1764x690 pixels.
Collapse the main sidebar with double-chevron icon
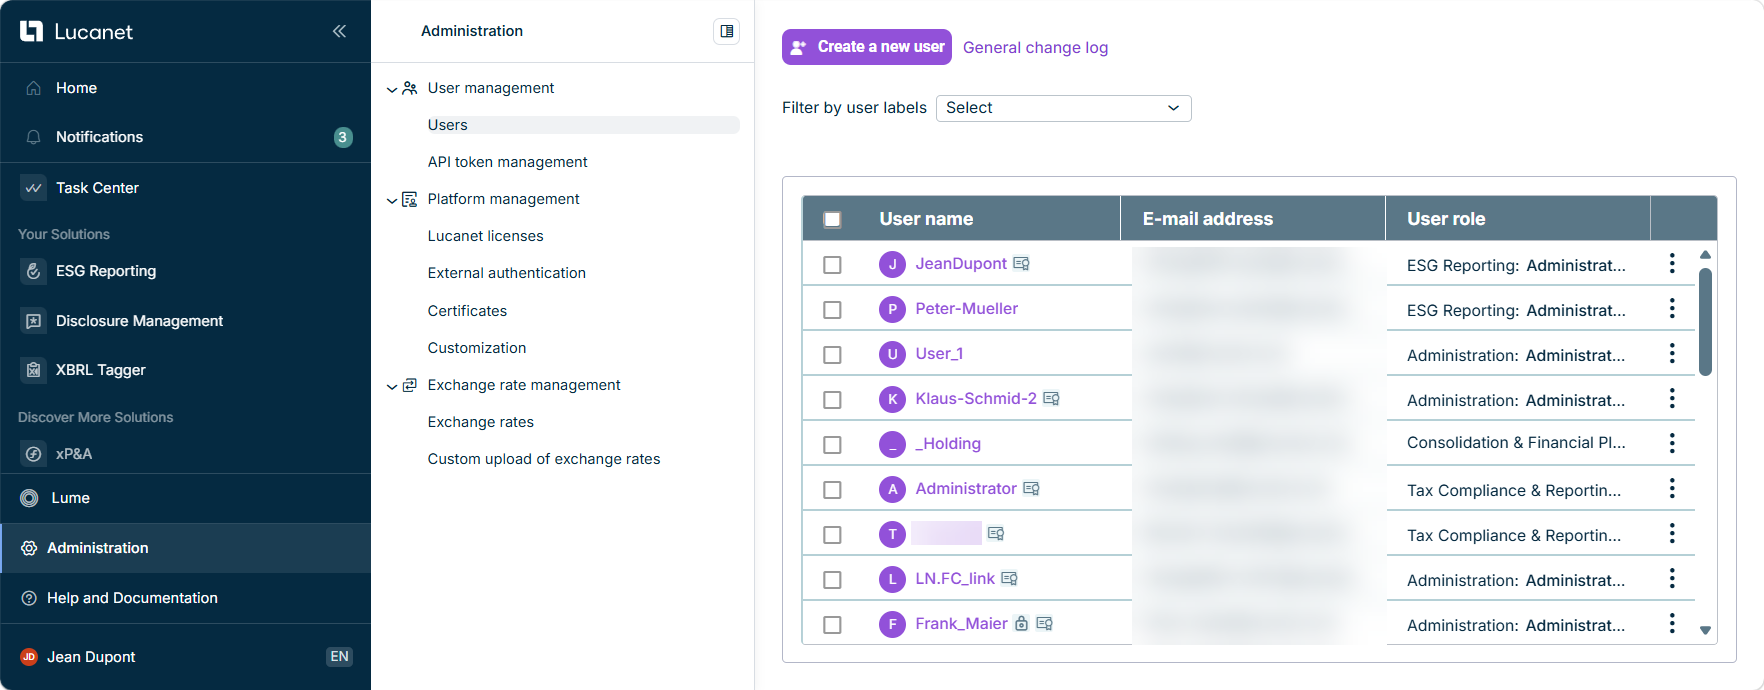click(x=339, y=31)
